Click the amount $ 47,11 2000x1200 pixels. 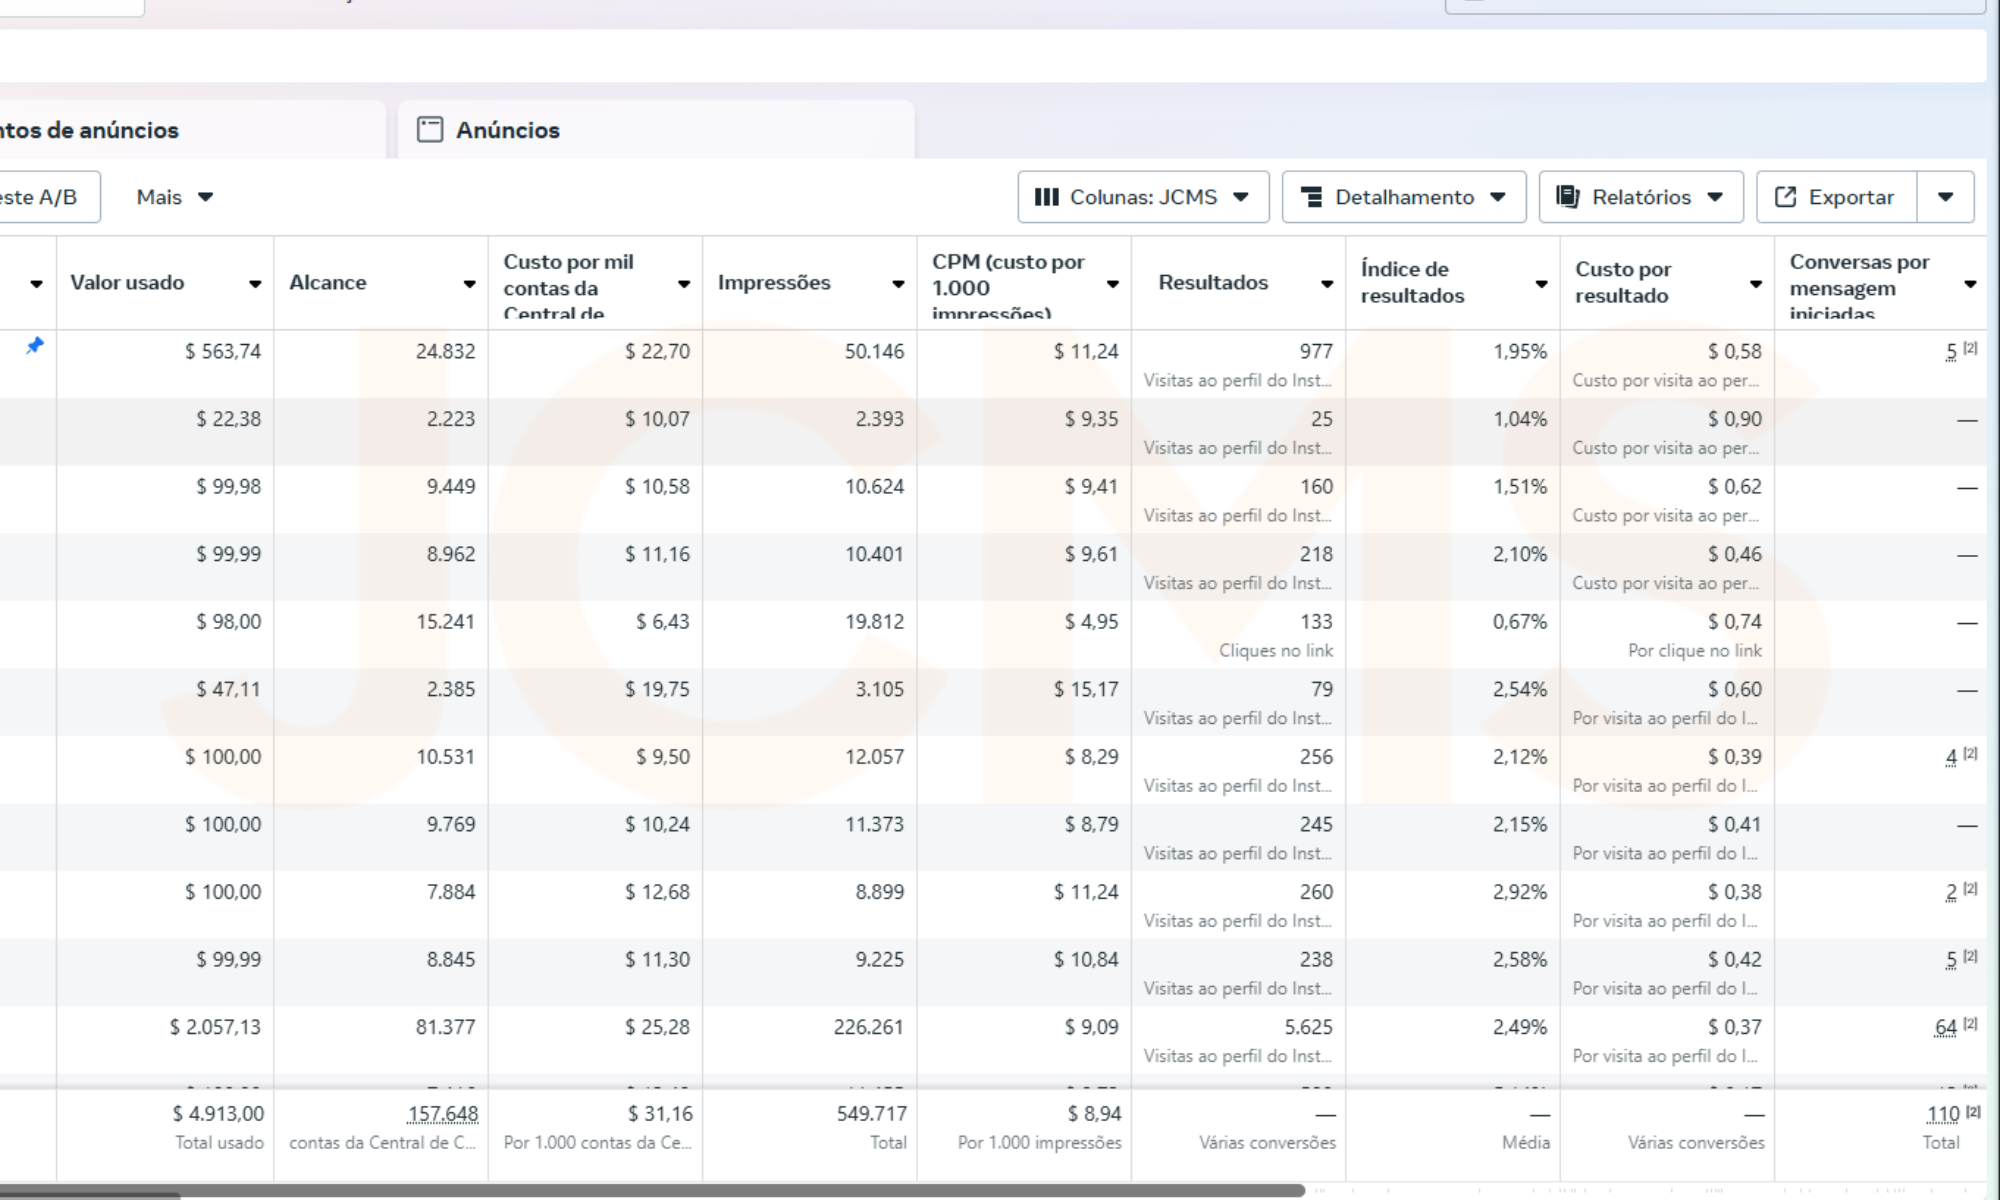229,689
